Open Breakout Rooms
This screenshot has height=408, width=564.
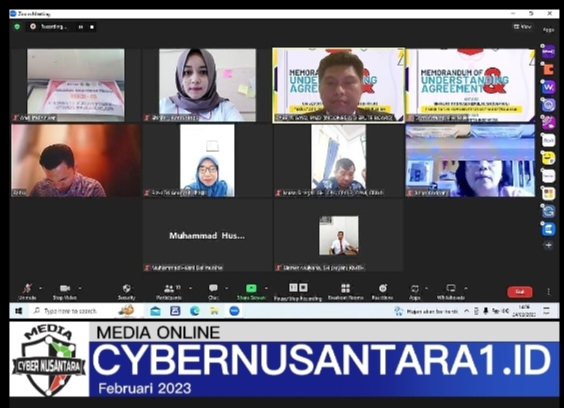click(x=345, y=291)
